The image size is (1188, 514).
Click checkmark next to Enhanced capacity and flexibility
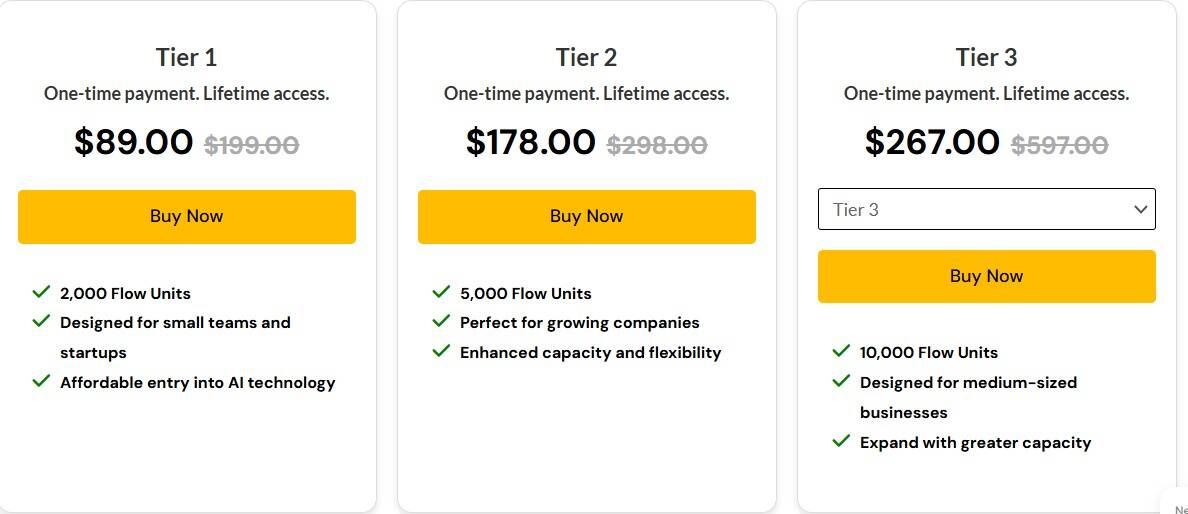[441, 351]
